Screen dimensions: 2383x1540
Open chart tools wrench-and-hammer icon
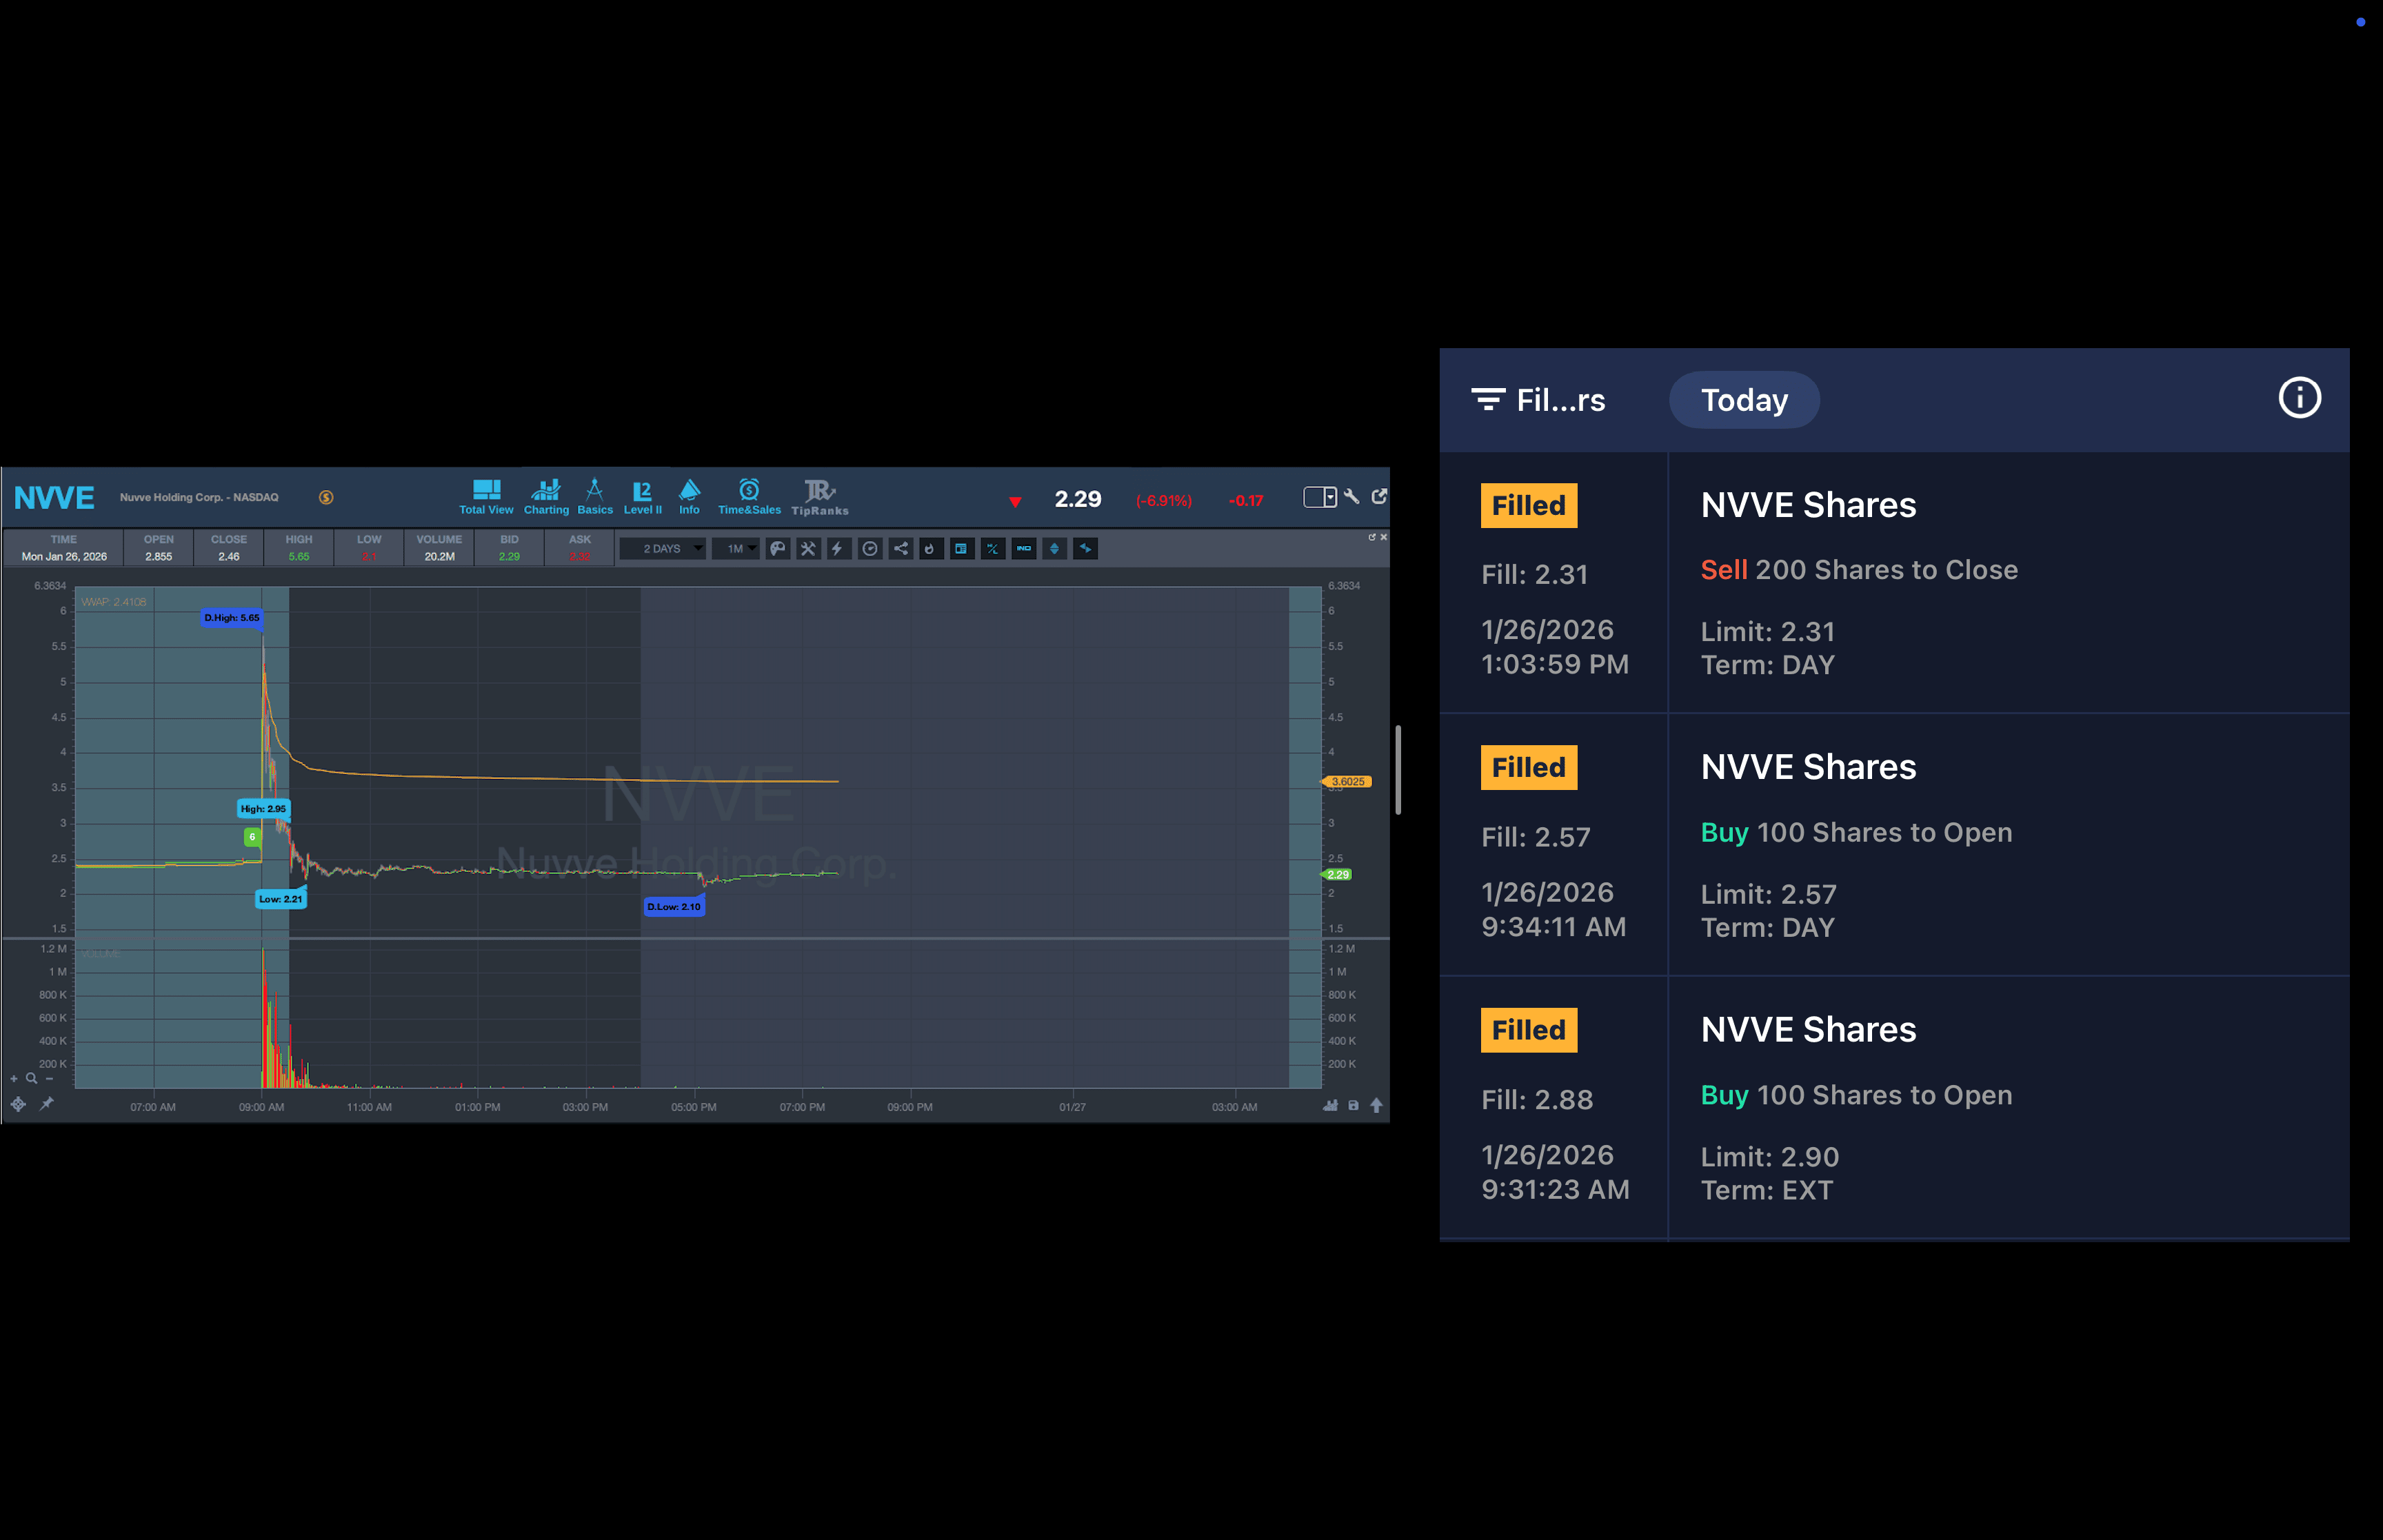coord(808,548)
